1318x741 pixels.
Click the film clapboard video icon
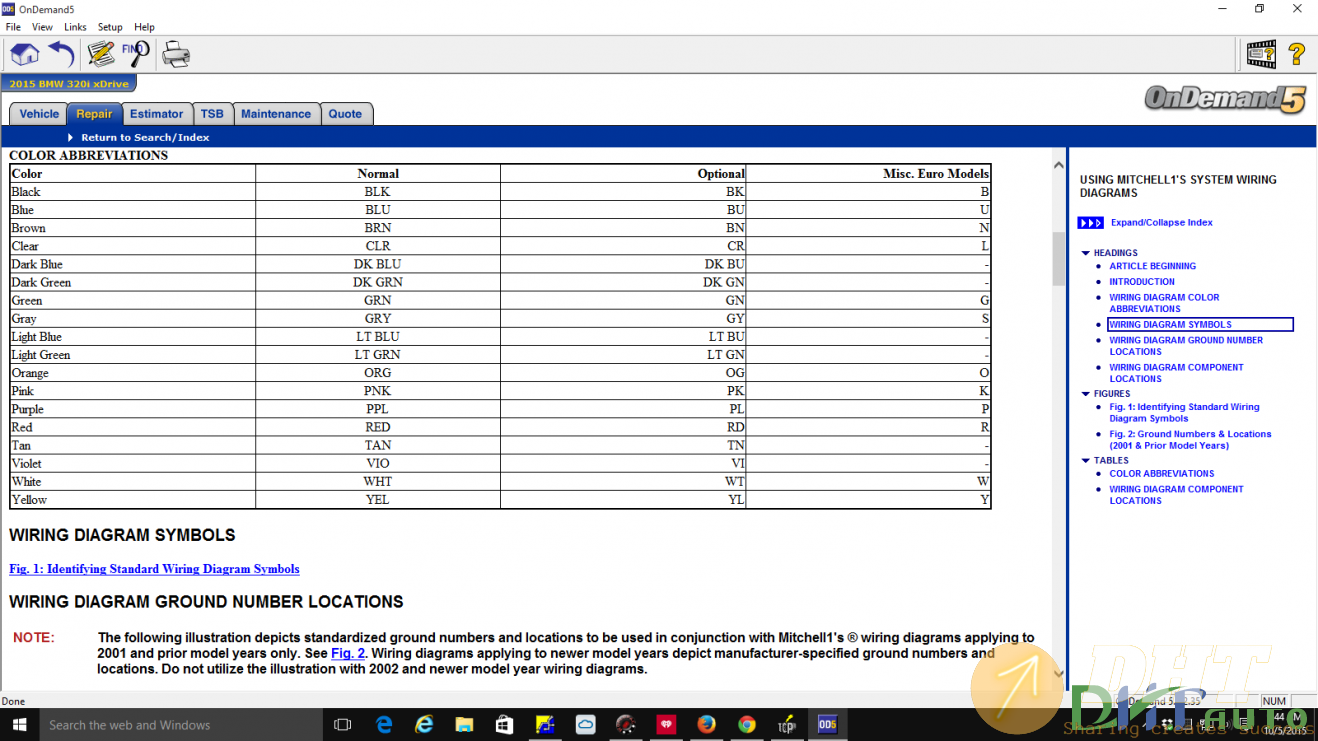(1260, 54)
